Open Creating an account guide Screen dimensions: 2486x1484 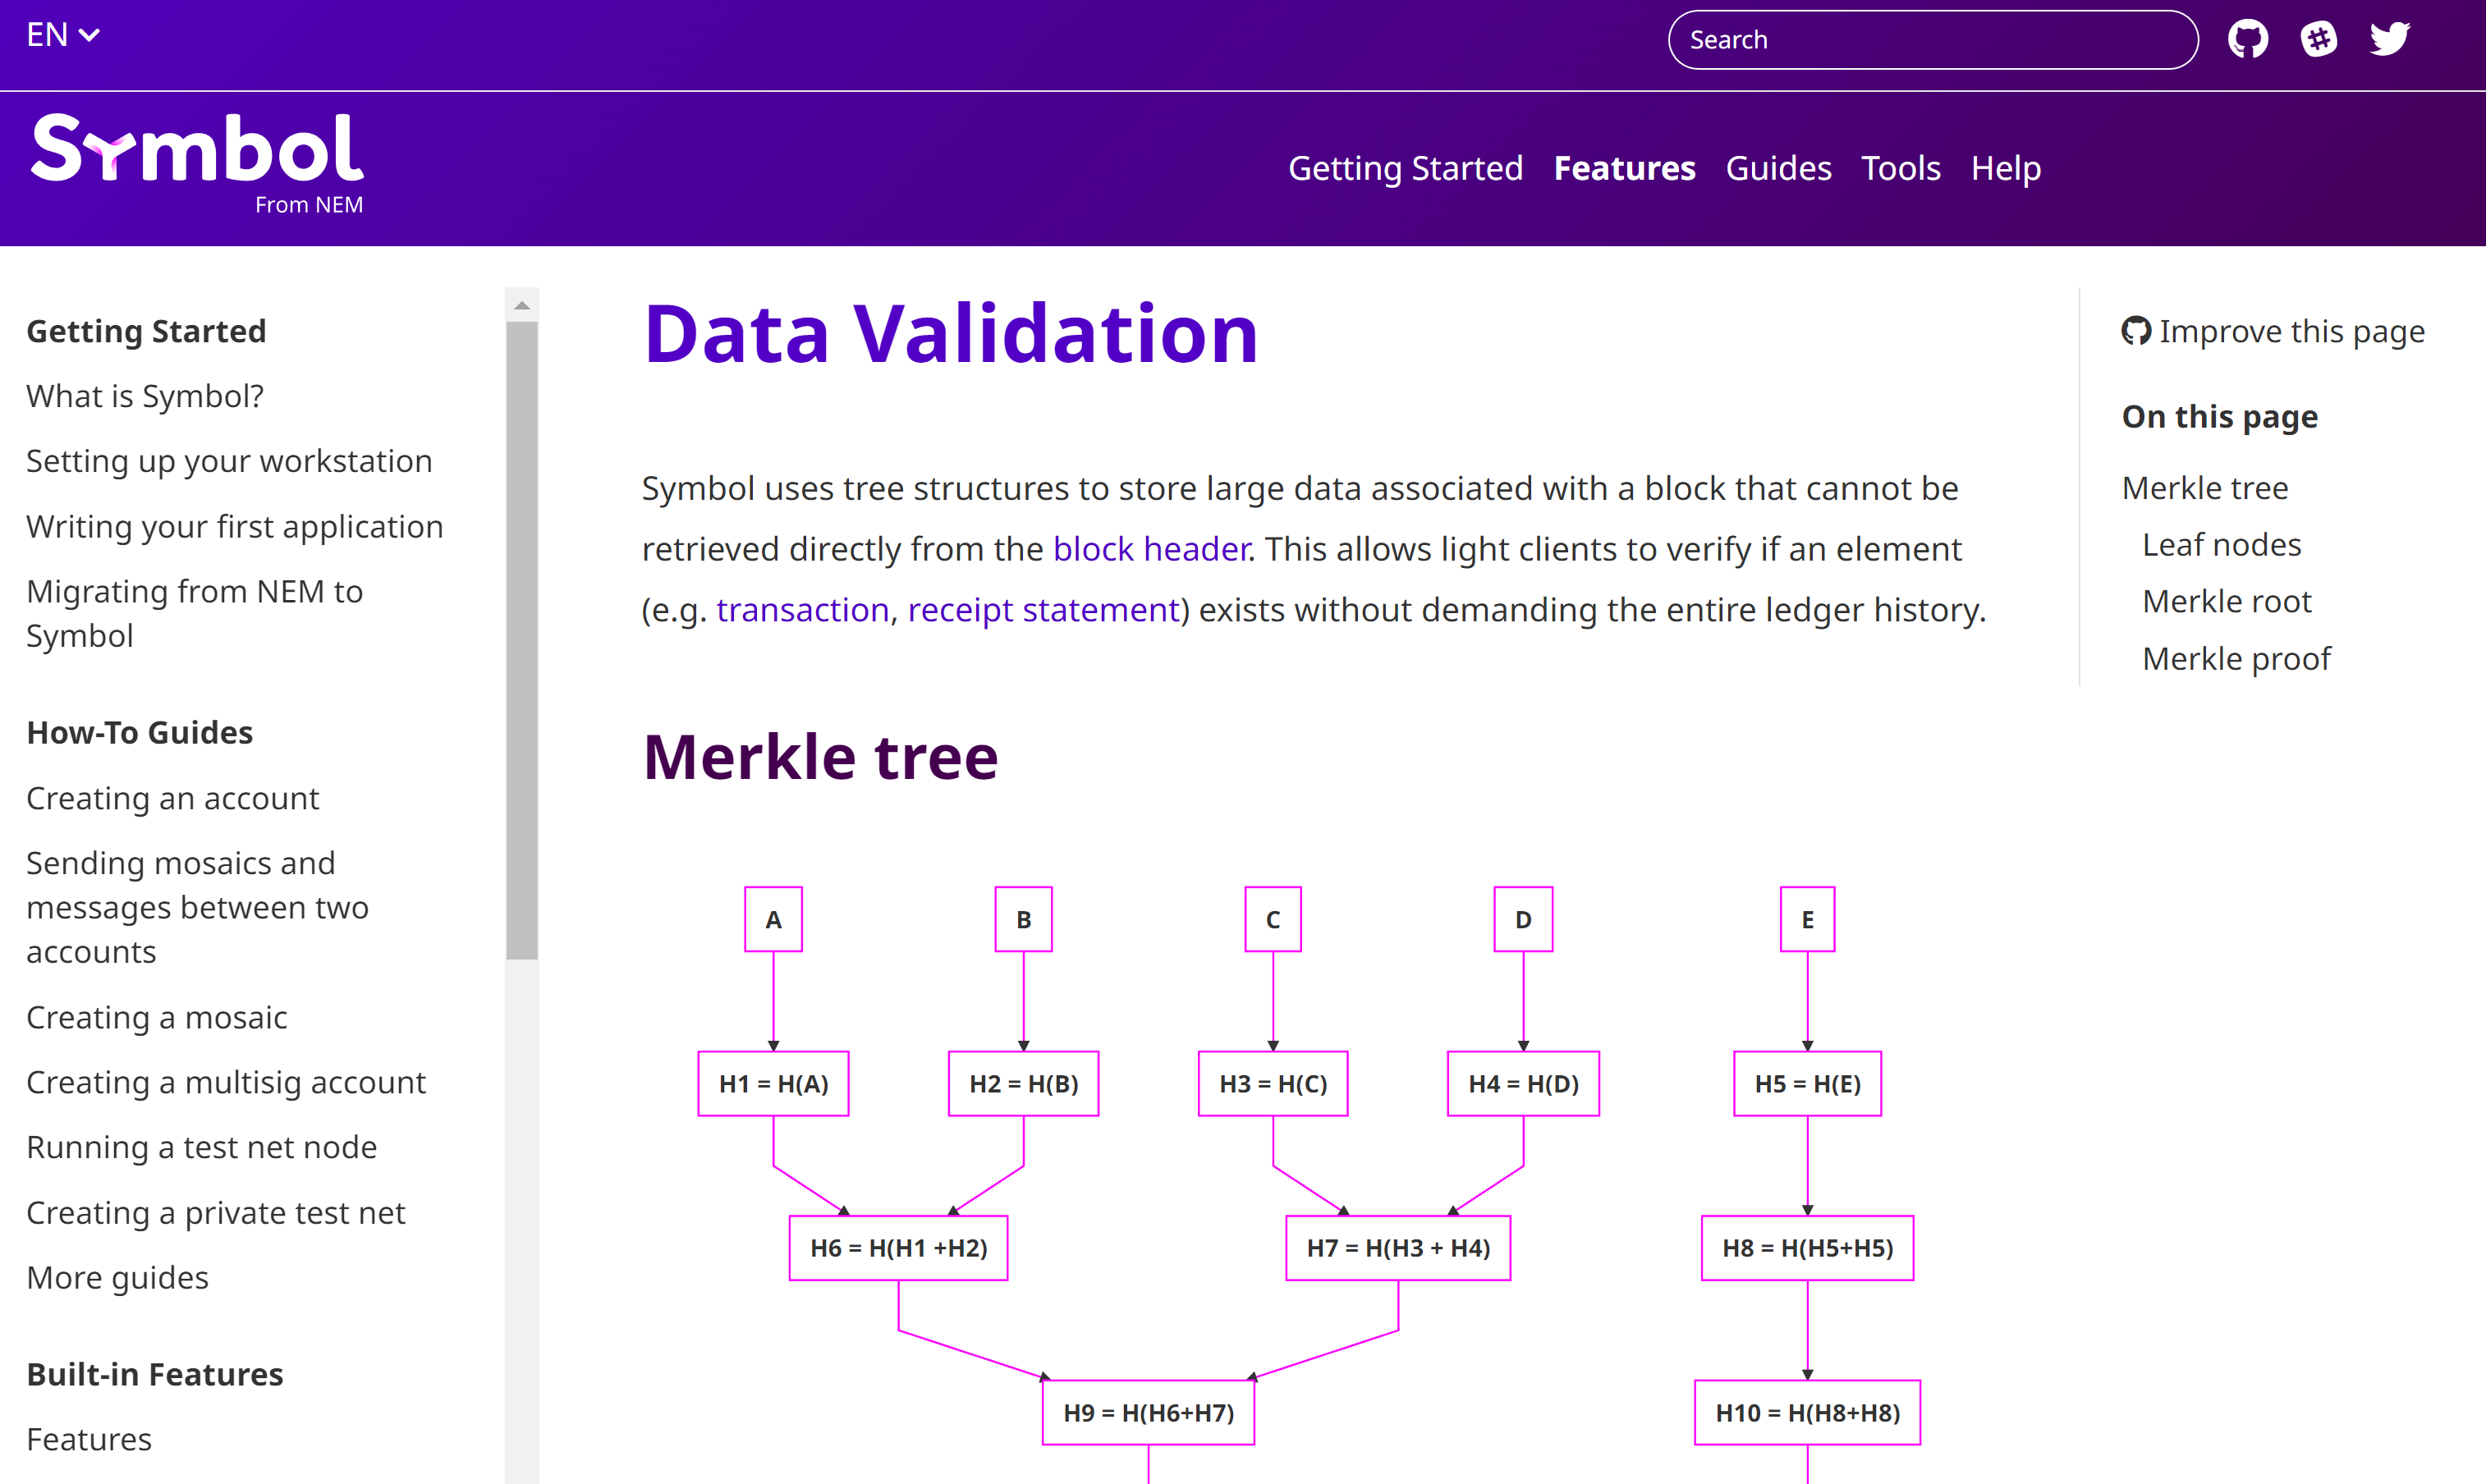[172, 798]
